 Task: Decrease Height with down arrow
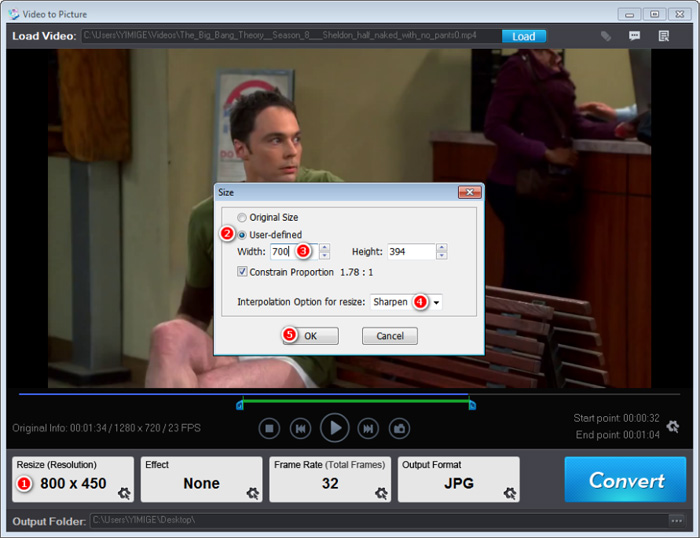442,255
